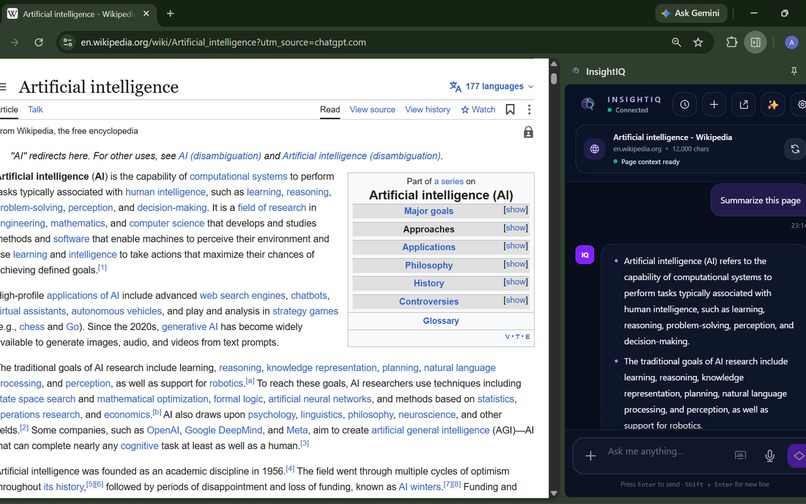Open Wikipedia main menu hamburger icon

(3, 87)
